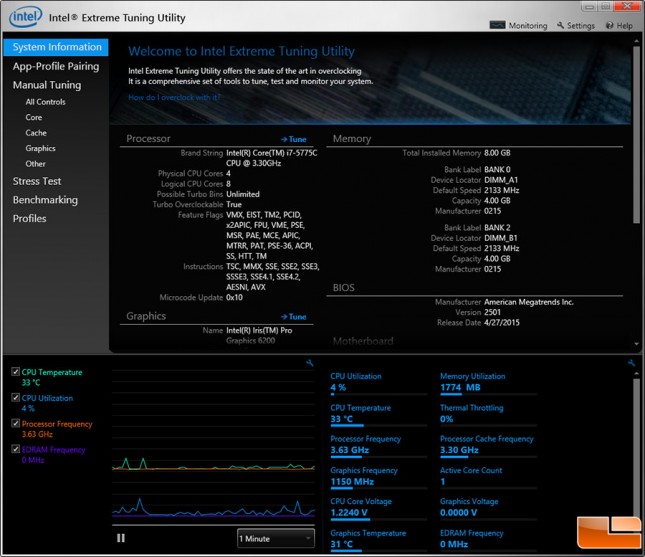
Task: Open Benchmarking section
Action: (45, 200)
